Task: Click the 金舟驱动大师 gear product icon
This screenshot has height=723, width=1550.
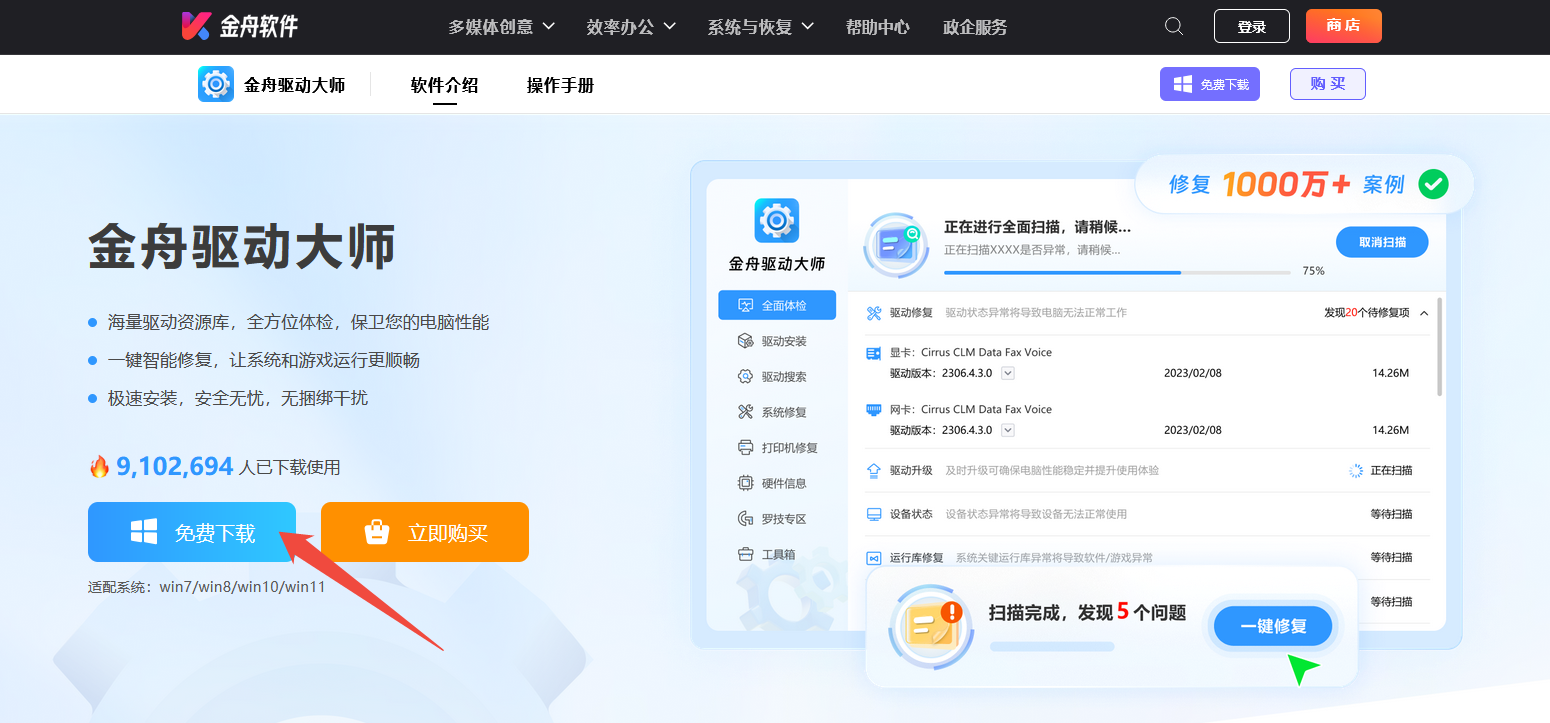Action: (216, 84)
